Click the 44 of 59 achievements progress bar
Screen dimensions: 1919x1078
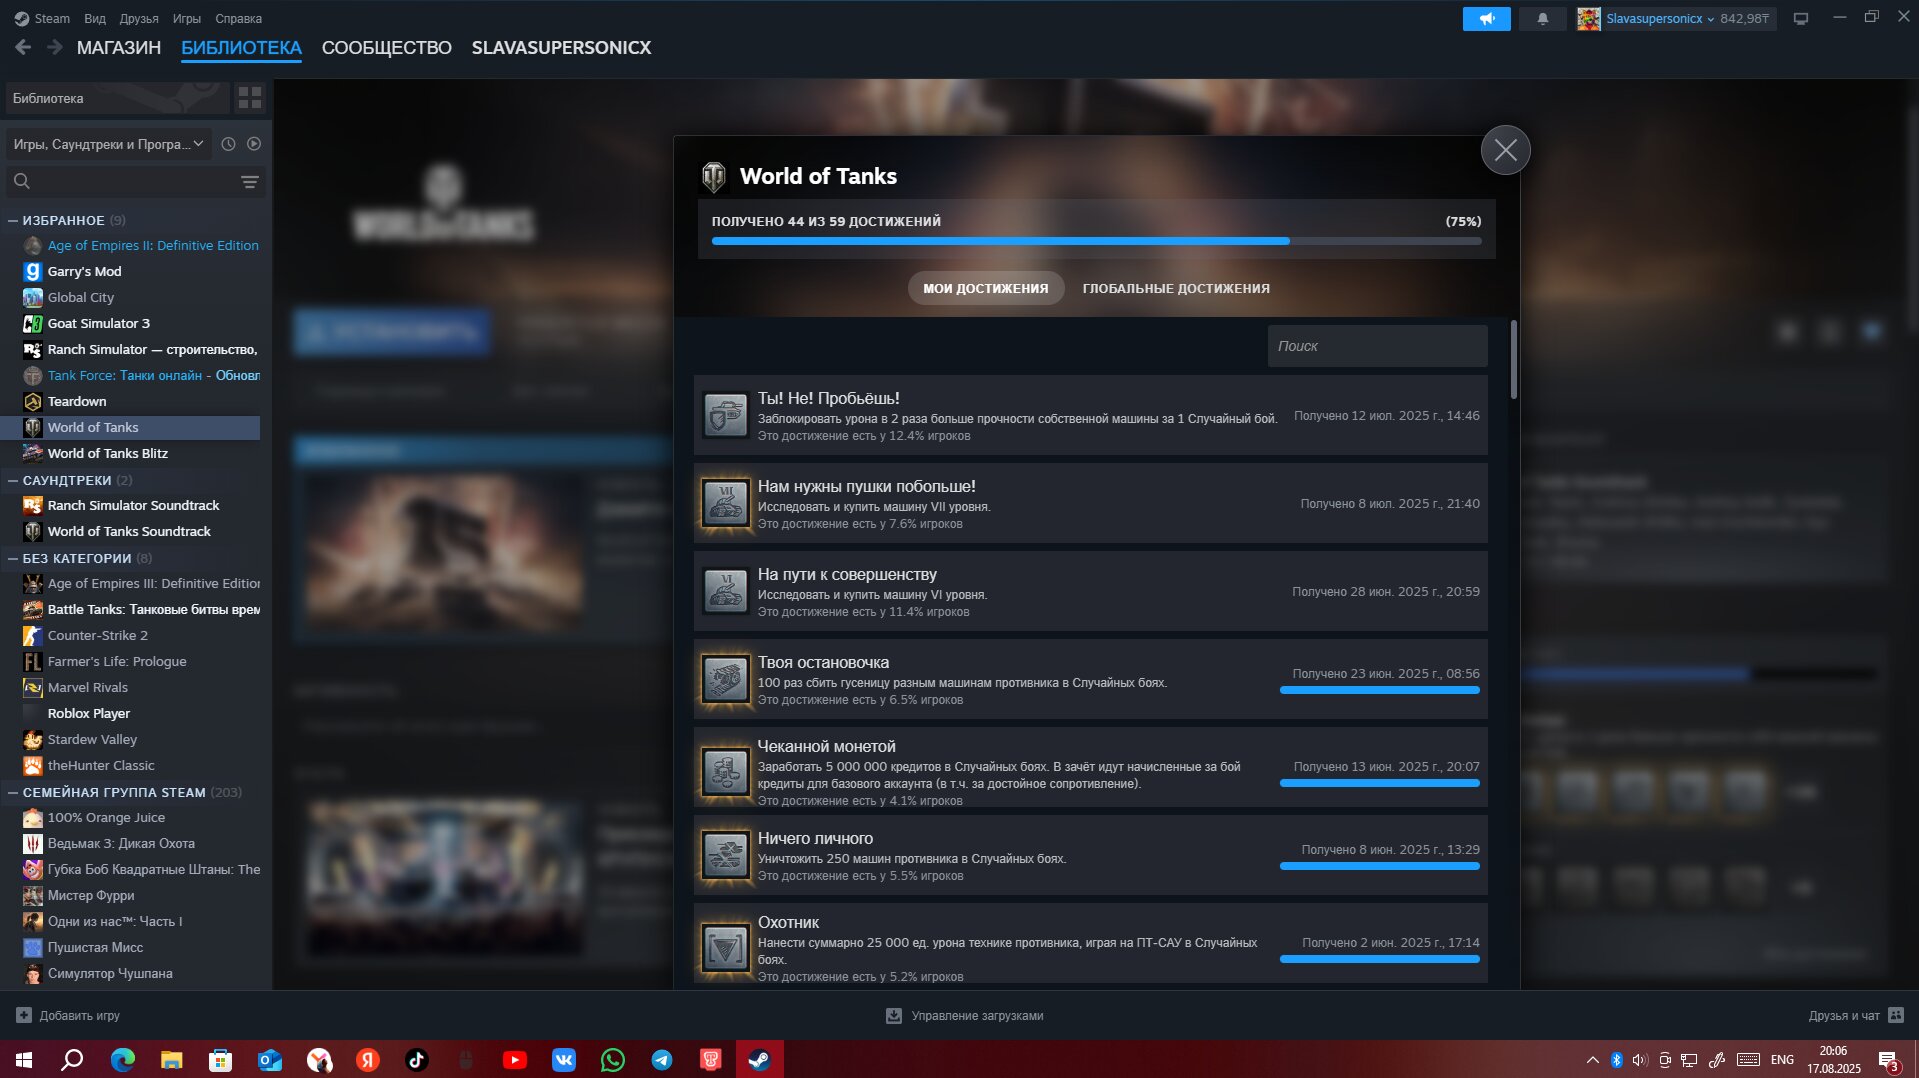point(1096,241)
